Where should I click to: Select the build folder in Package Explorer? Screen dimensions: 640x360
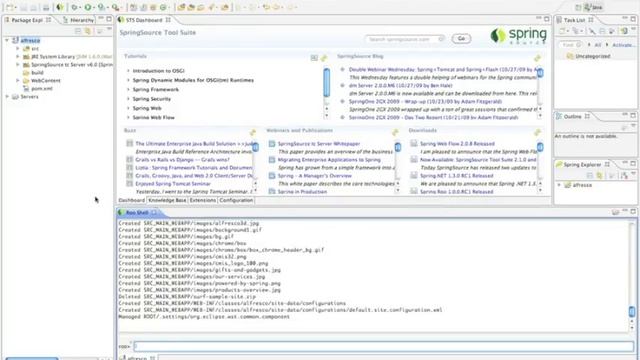[x=37, y=73]
